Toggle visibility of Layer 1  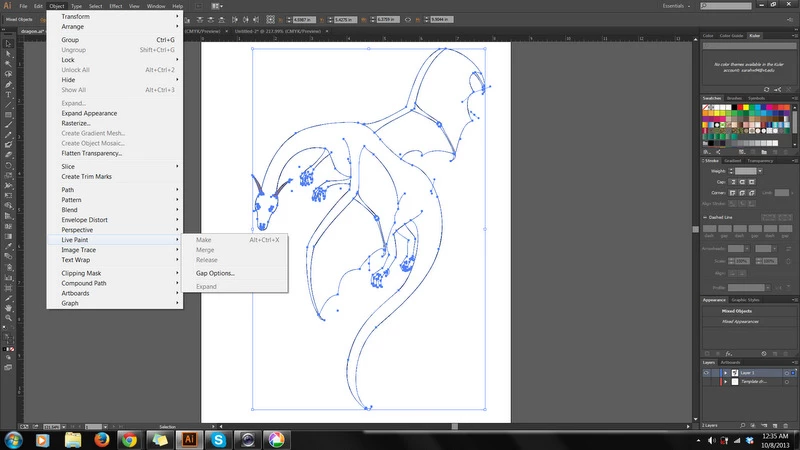click(x=707, y=371)
